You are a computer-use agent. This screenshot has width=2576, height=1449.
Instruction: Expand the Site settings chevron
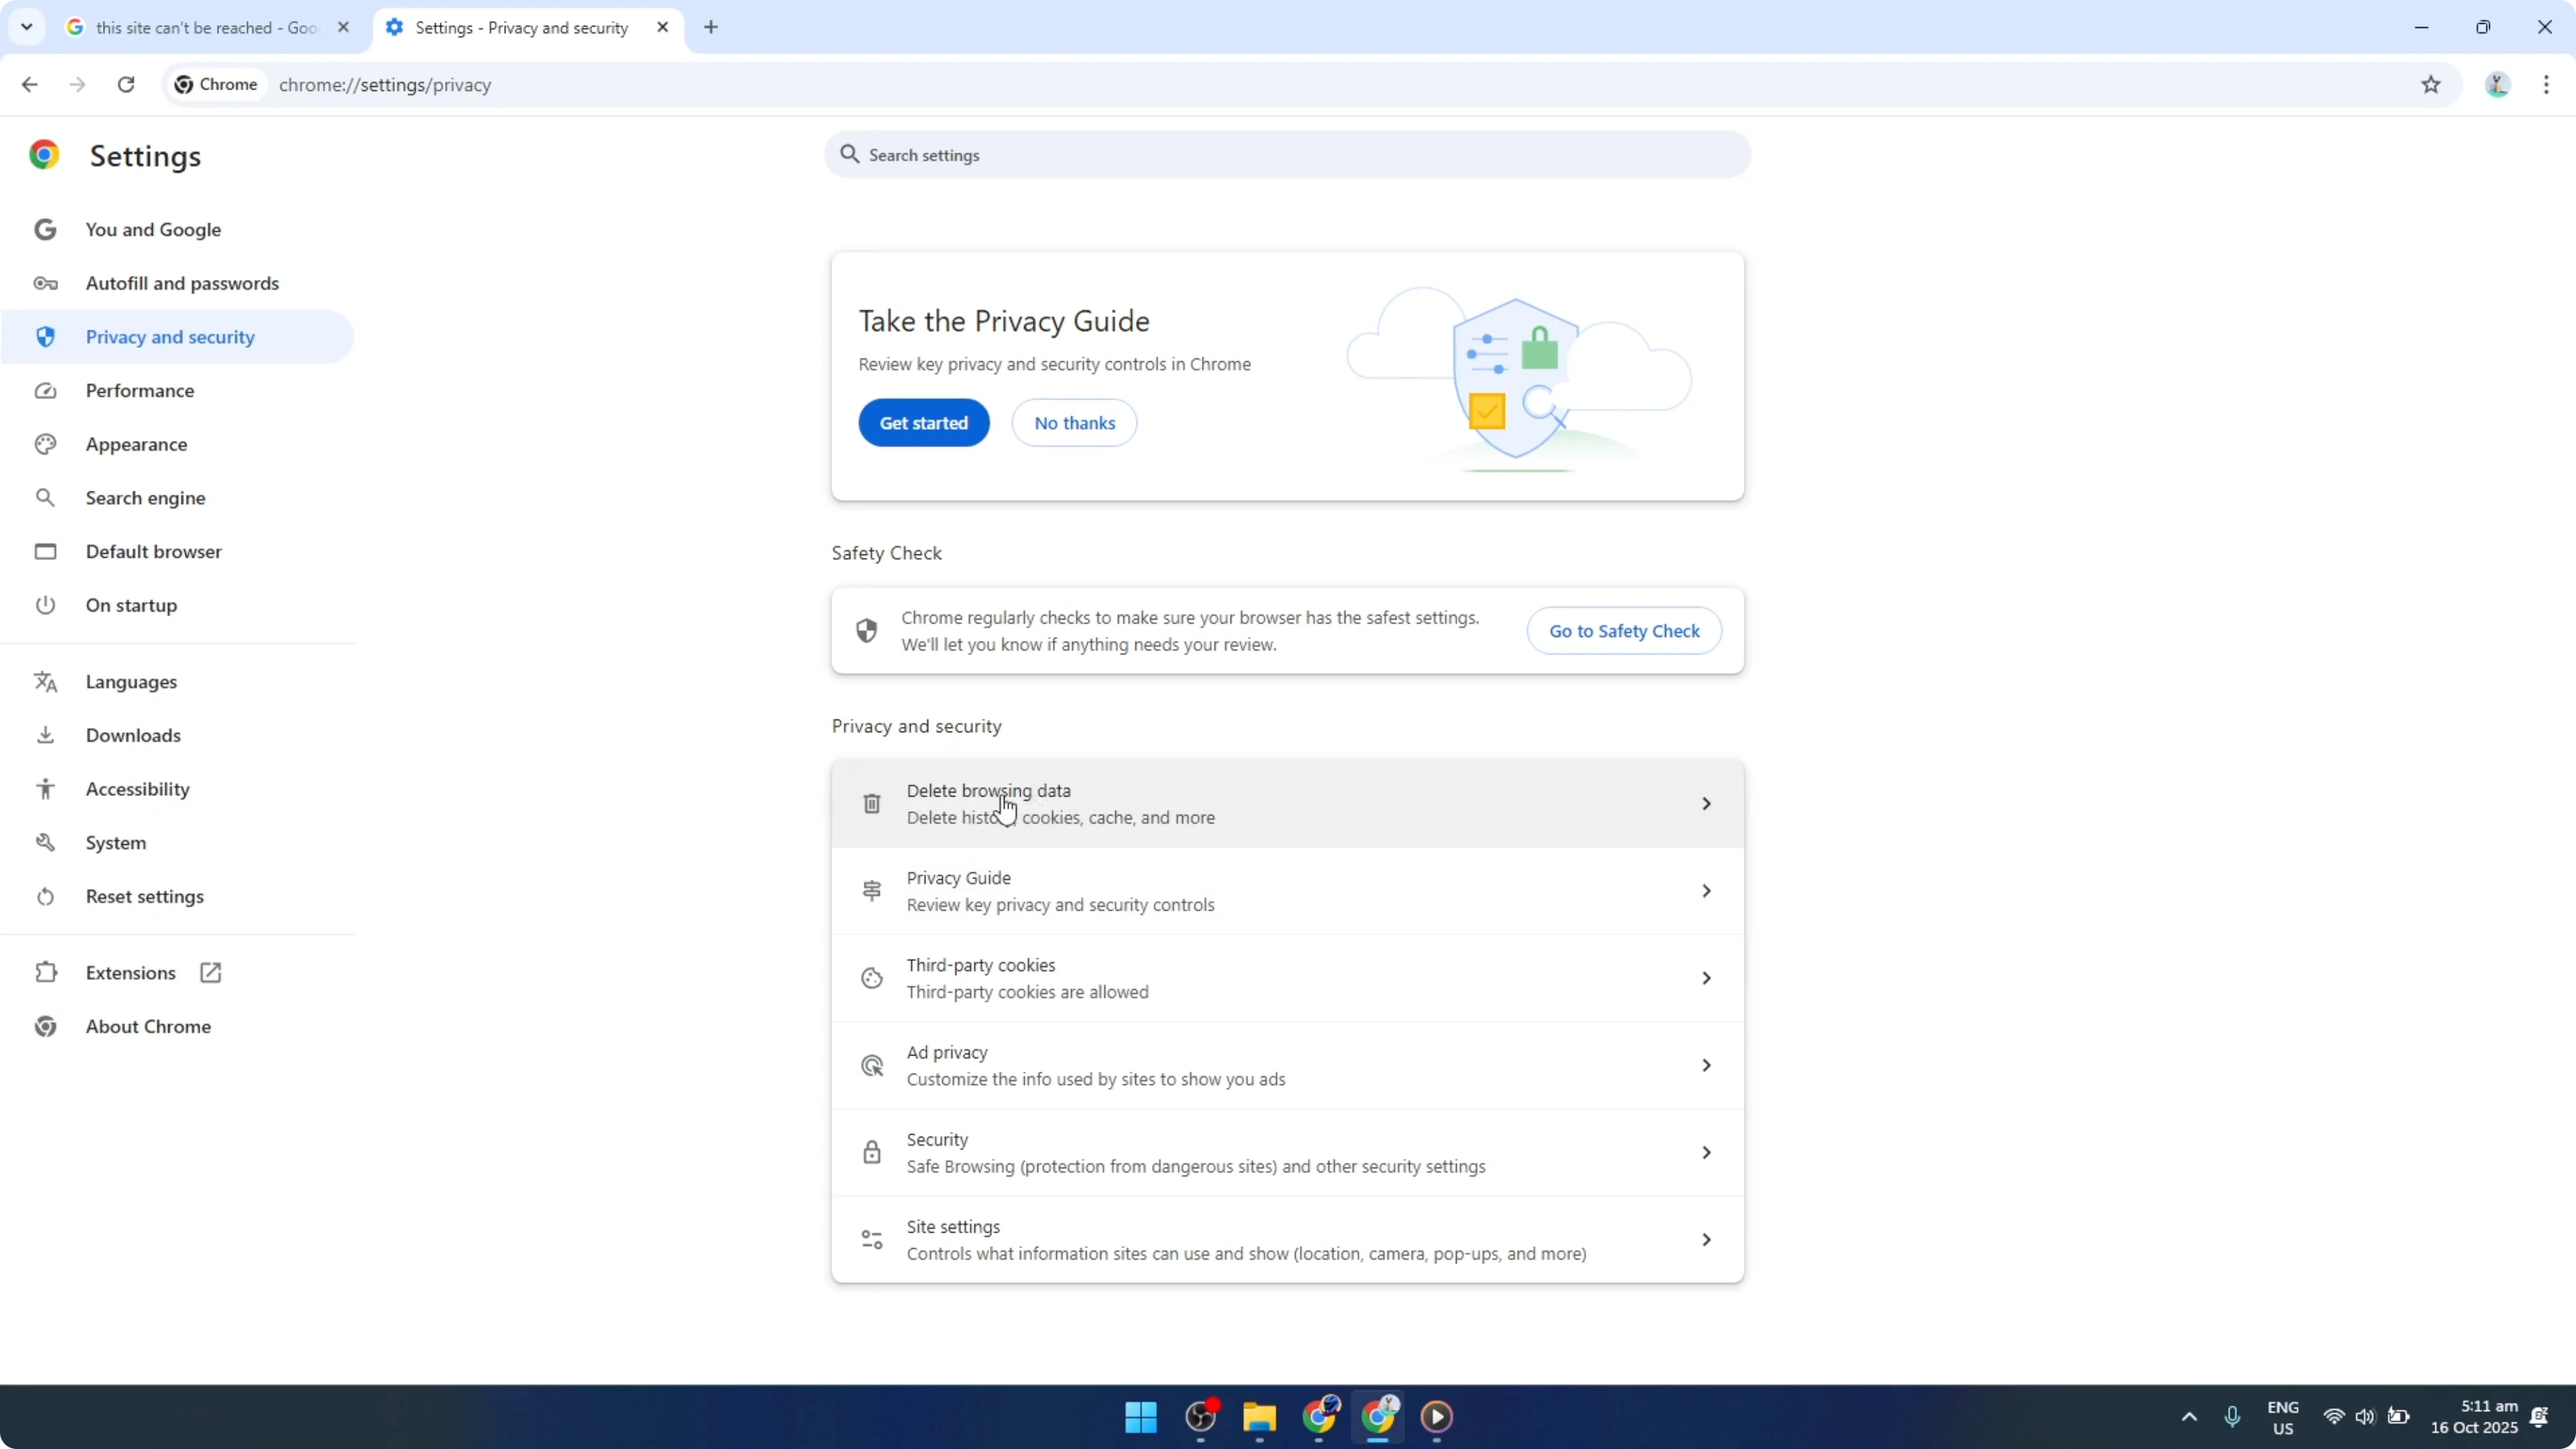(1706, 1240)
